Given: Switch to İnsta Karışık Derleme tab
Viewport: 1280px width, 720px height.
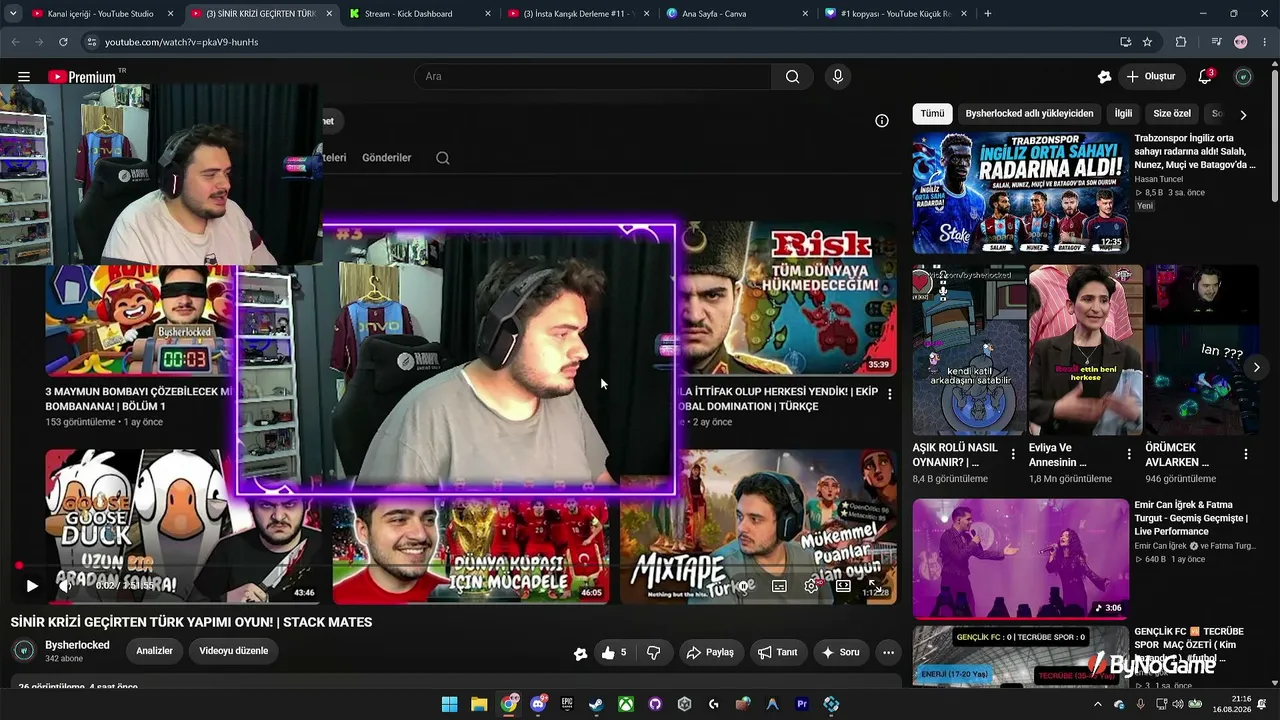Looking at the screenshot, I should (x=578, y=14).
